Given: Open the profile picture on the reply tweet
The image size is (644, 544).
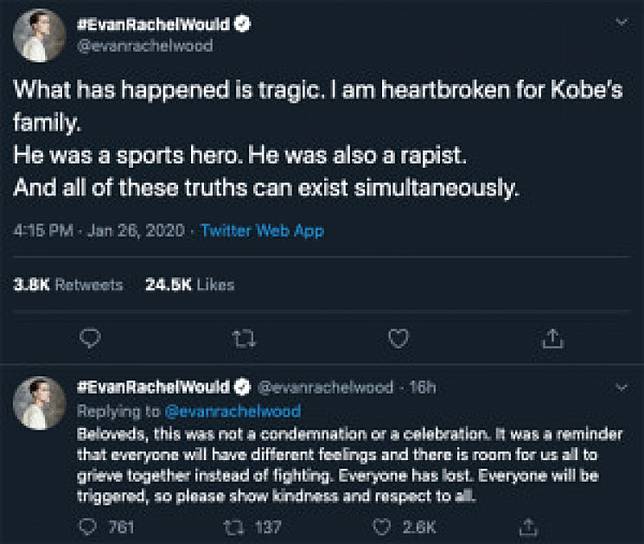Looking at the screenshot, I should (x=38, y=403).
